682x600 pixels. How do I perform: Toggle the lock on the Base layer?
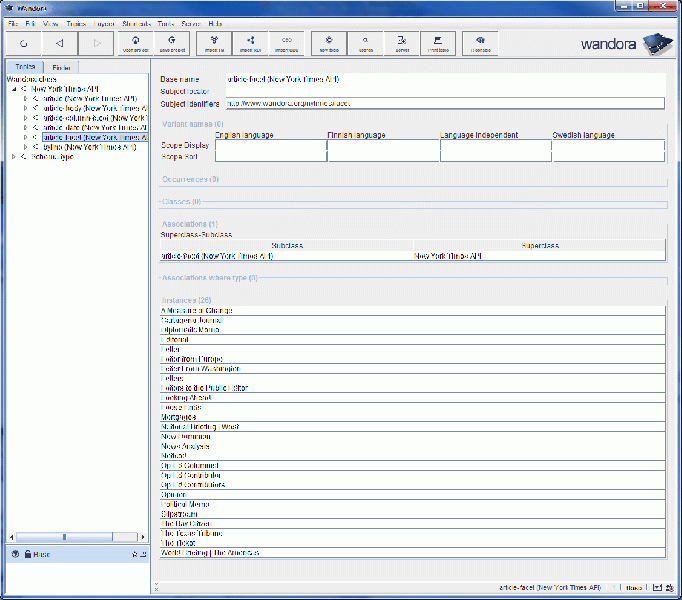click(27, 553)
